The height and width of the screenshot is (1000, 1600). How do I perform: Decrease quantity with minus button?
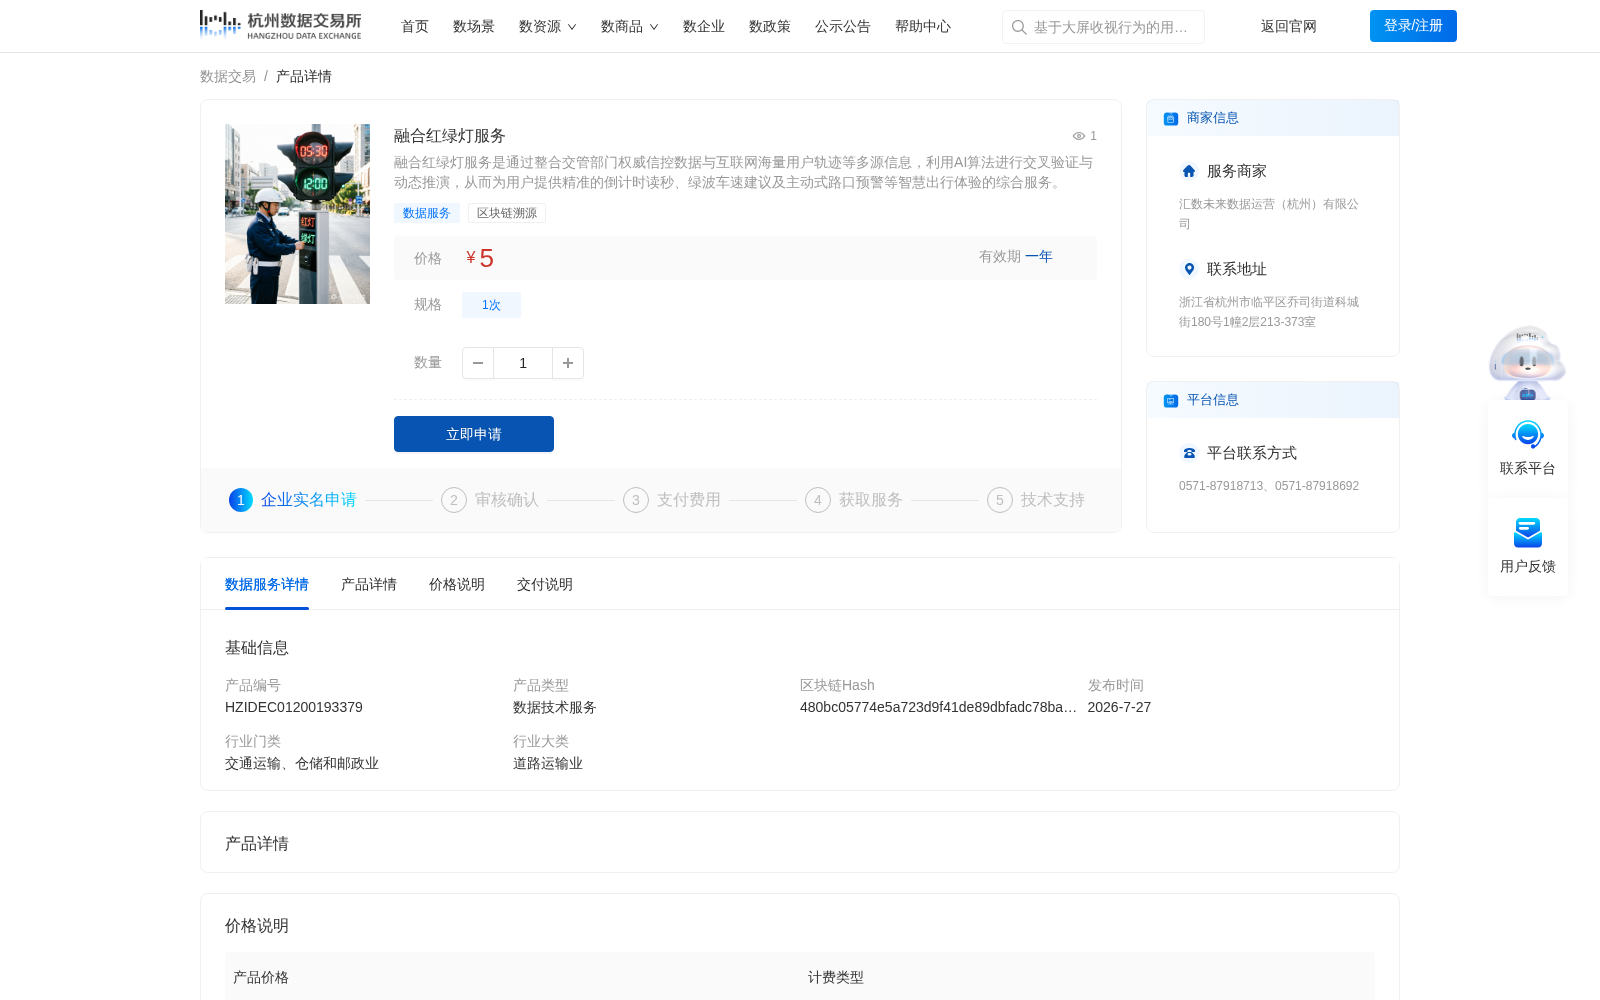(x=478, y=363)
